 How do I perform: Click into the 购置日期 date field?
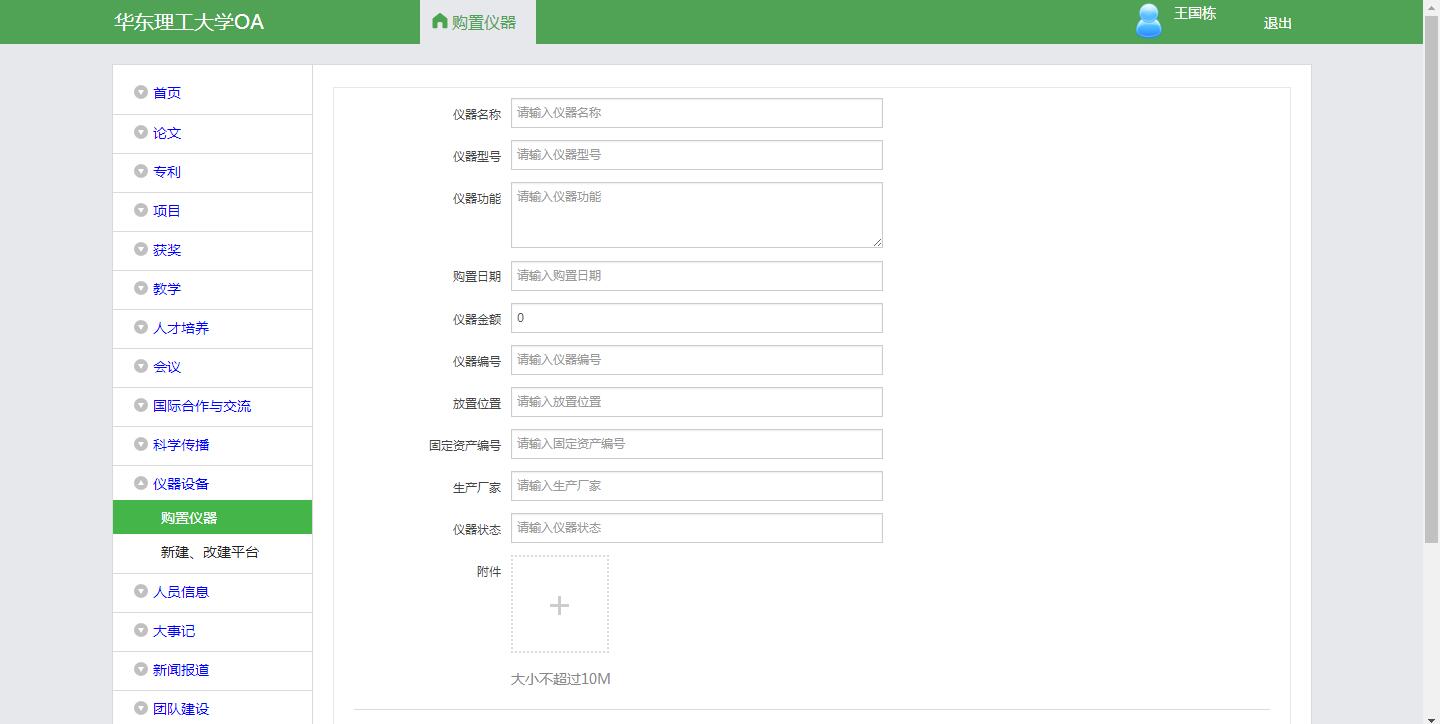(696, 276)
